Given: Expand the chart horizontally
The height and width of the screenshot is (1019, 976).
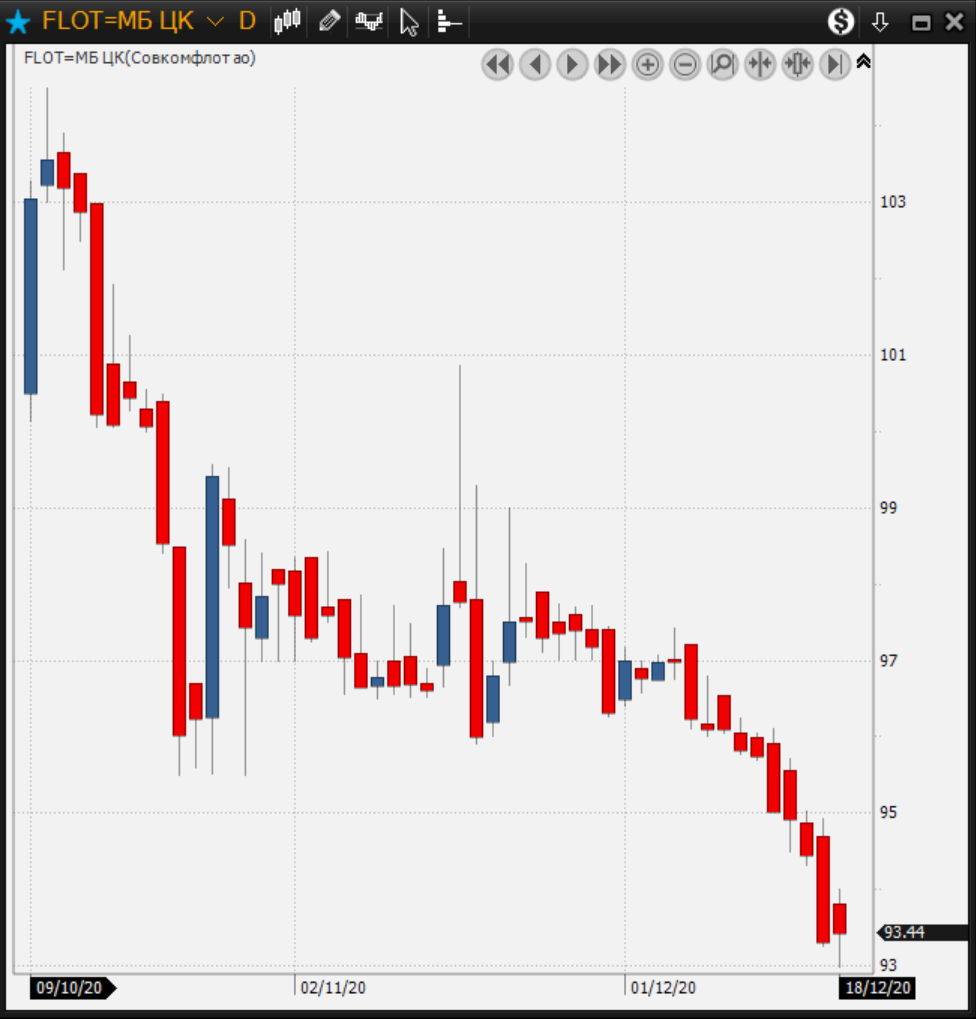Looking at the screenshot, I should coord(798,65).
